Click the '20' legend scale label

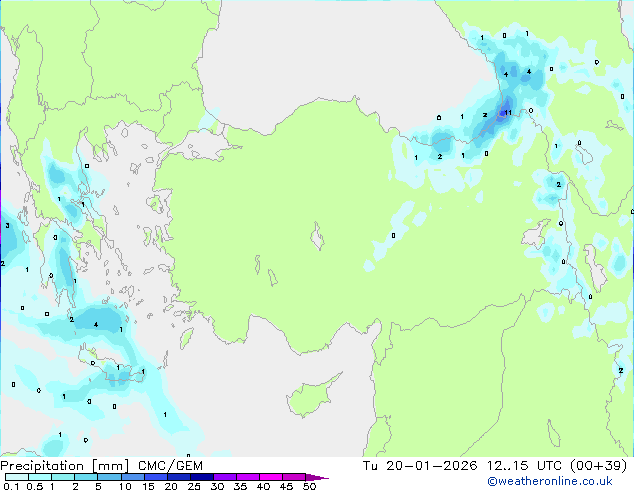[x=171, y=486]
